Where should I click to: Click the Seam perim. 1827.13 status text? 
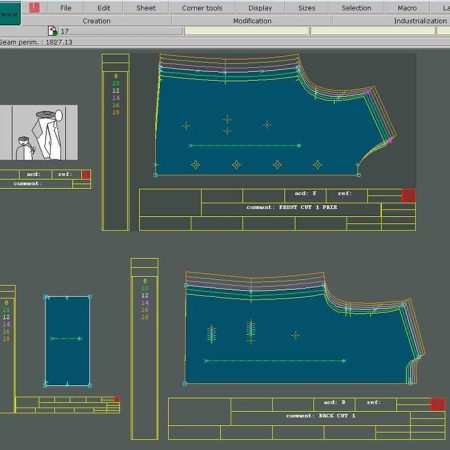[36, 42]
